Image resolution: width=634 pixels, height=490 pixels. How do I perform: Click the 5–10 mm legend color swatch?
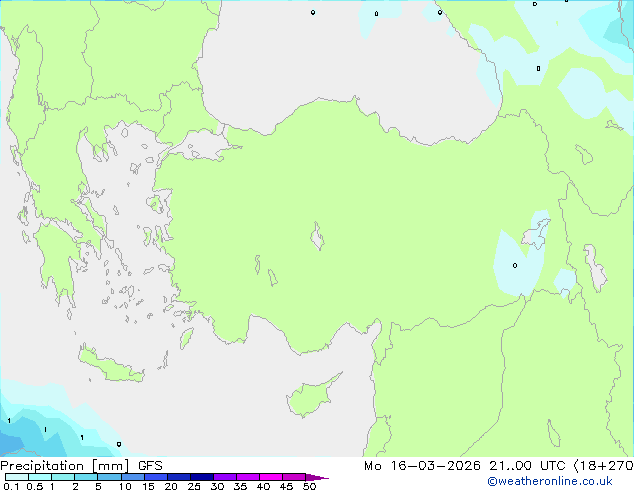(x=109, y=477)
